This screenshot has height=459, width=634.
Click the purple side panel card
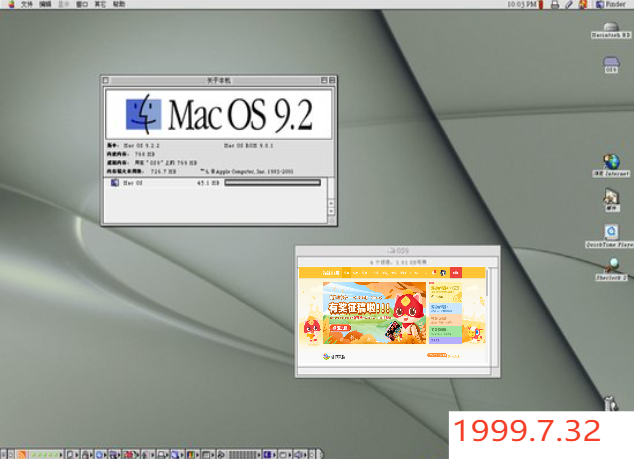[445, 341]
